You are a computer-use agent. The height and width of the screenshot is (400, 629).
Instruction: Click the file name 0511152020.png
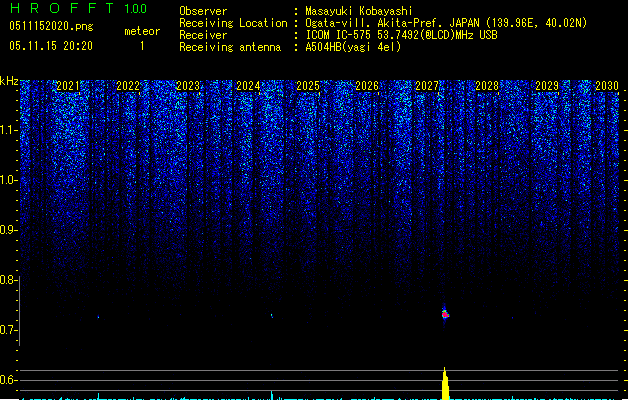point(50,27)
